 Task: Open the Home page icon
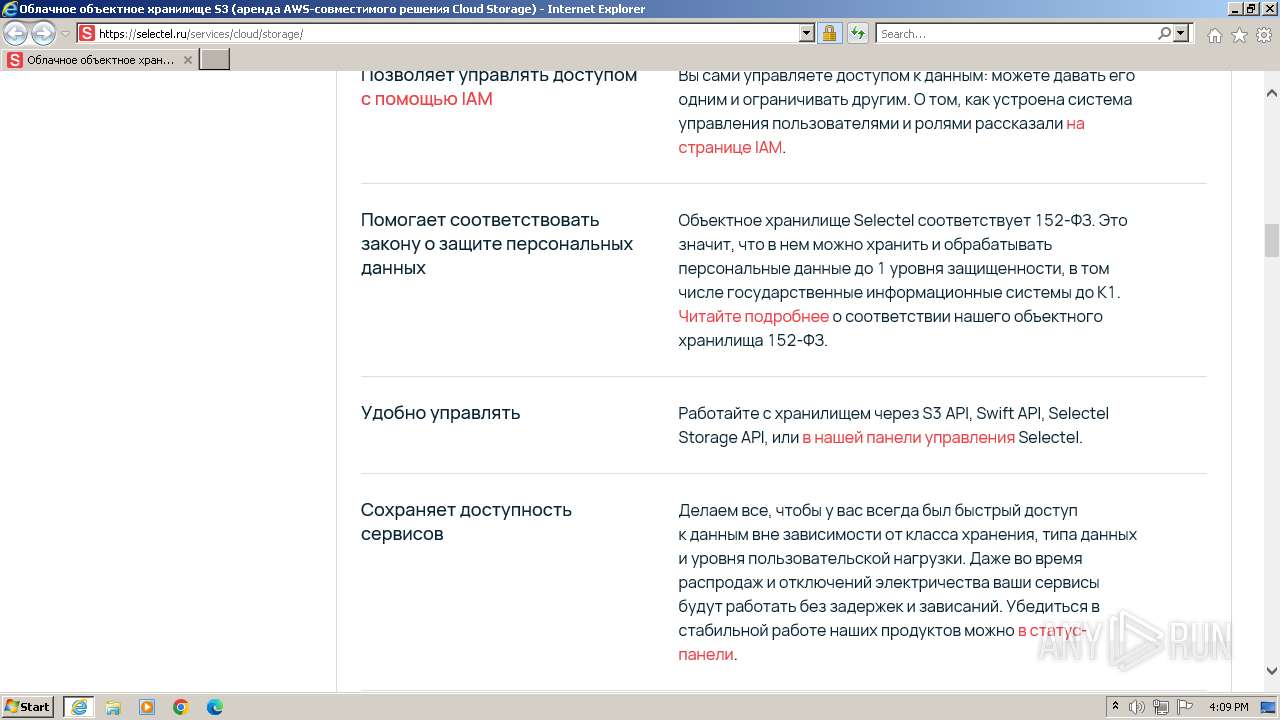coord(1214,35)
